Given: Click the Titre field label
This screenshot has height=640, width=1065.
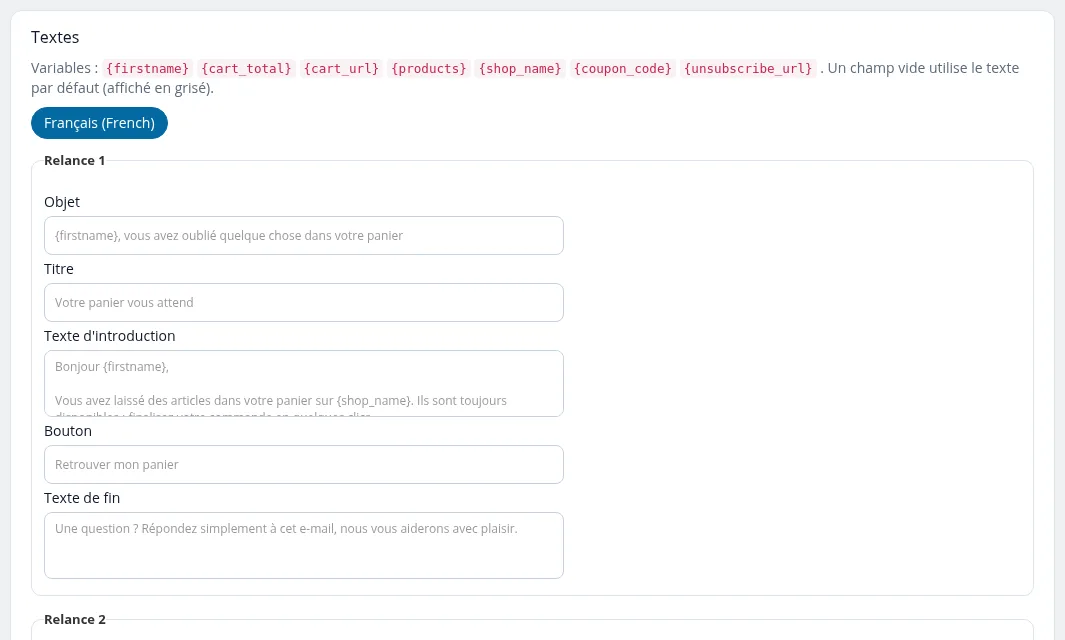Looking at the screenshot, I should [59, 269].
